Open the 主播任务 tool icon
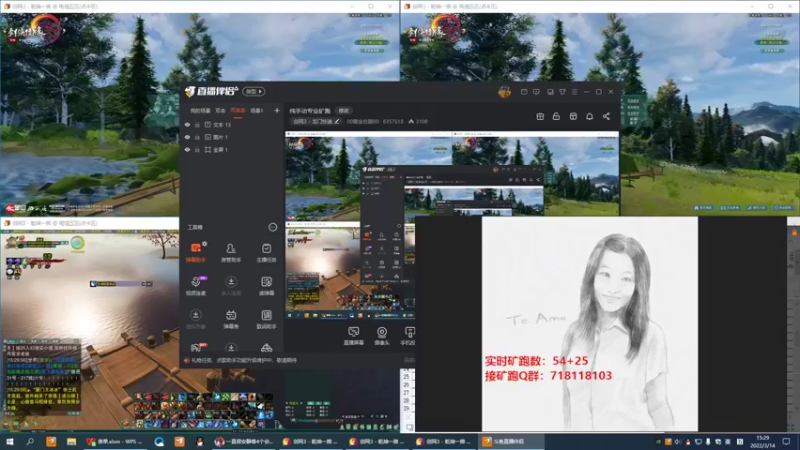 pos(266,252)
